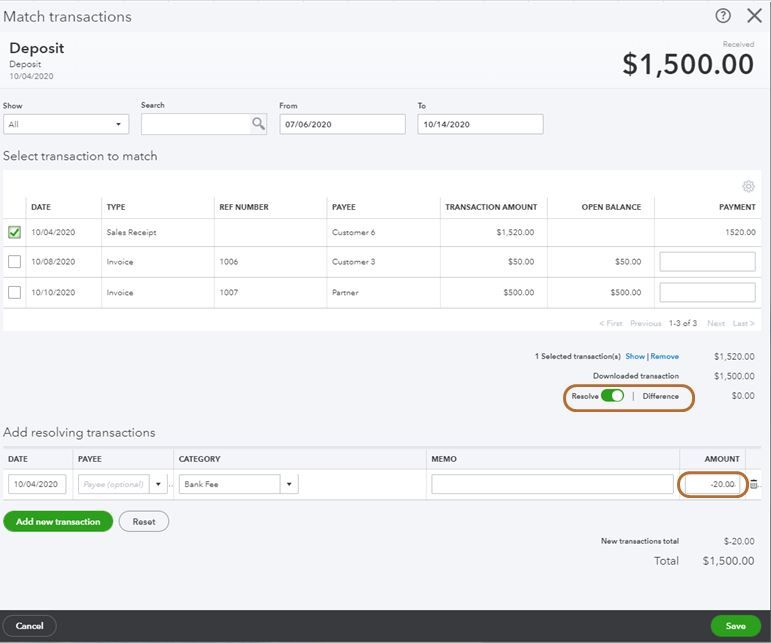Click the Sales Receipt type cell

pyautogui.click(x=131, y=232)
